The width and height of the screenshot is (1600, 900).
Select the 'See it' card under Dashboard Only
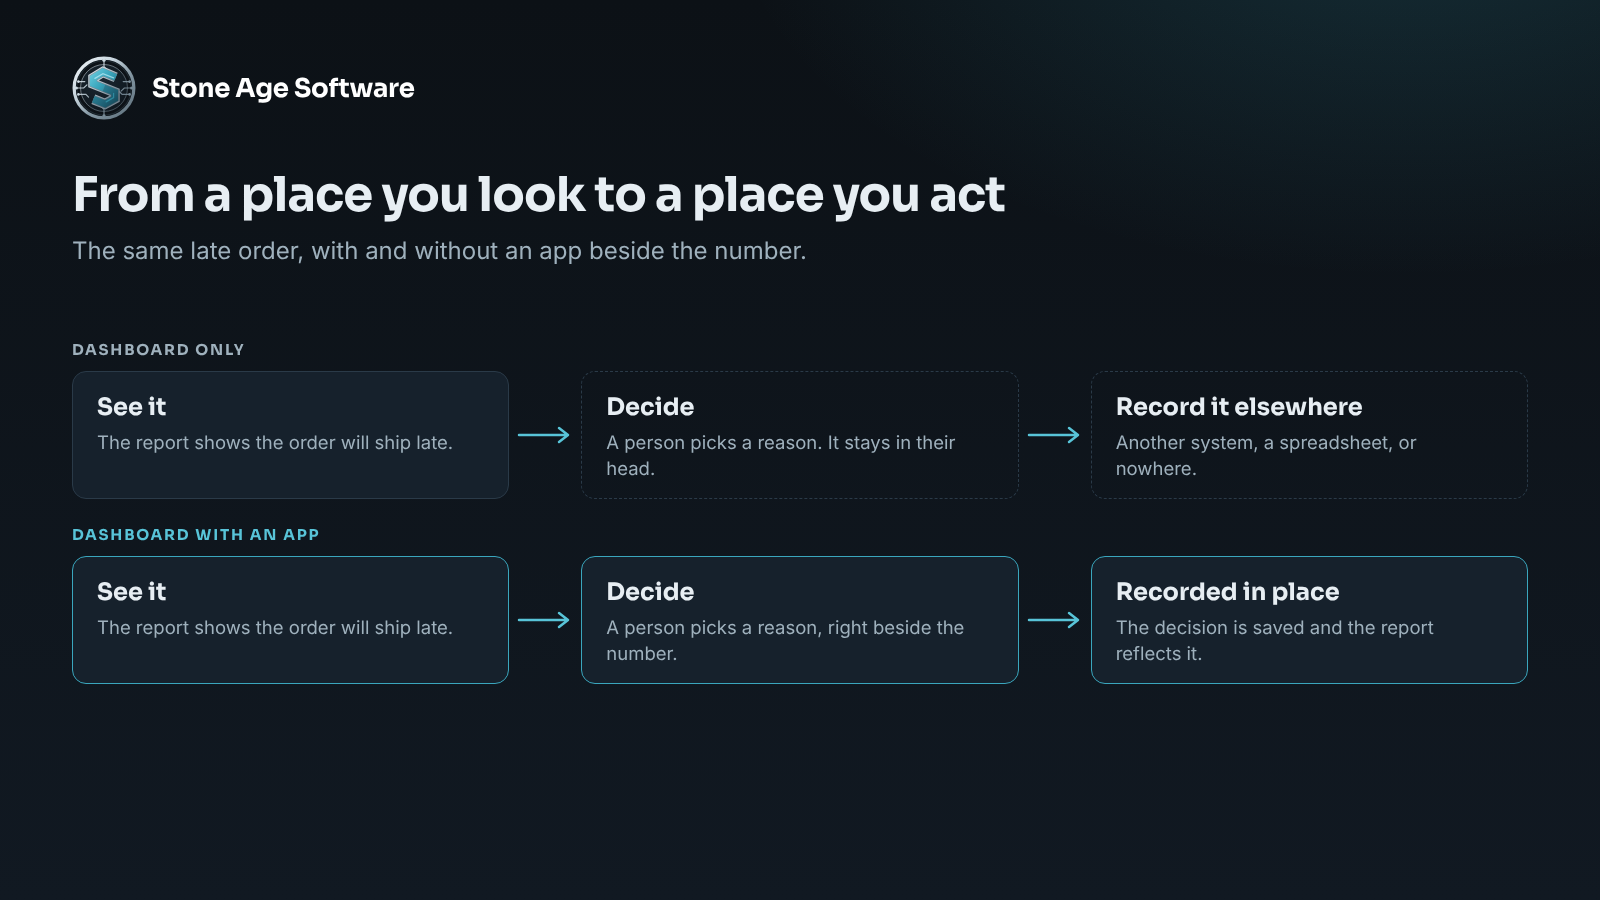290,435
